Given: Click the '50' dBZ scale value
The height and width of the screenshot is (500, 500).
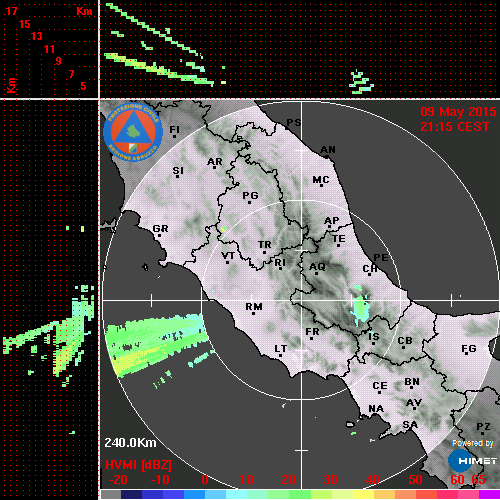Looking at the screenshot, I should pyautogui.click(x=415, y=480).
